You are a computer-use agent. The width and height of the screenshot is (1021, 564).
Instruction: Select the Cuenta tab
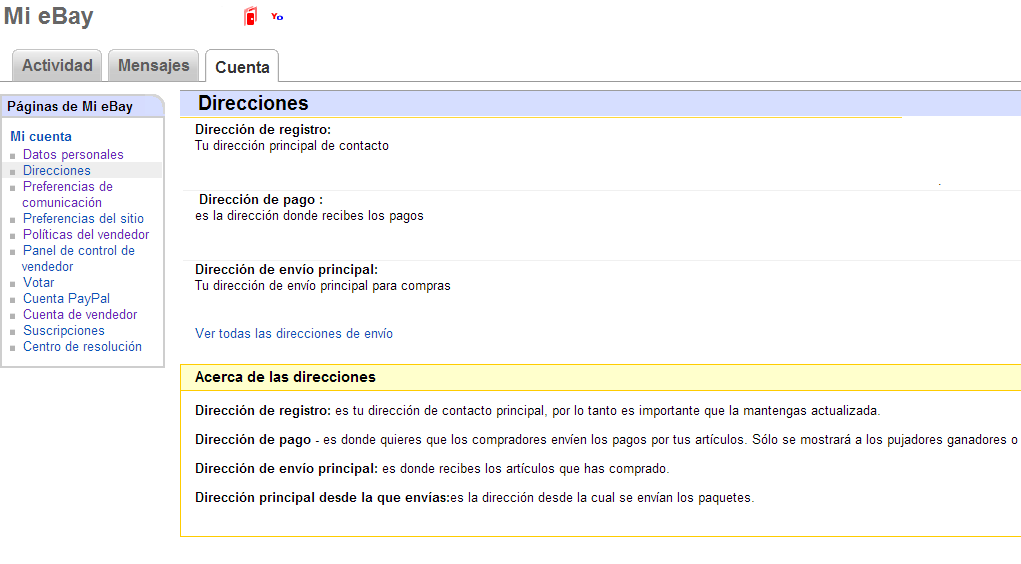[242, 67]
